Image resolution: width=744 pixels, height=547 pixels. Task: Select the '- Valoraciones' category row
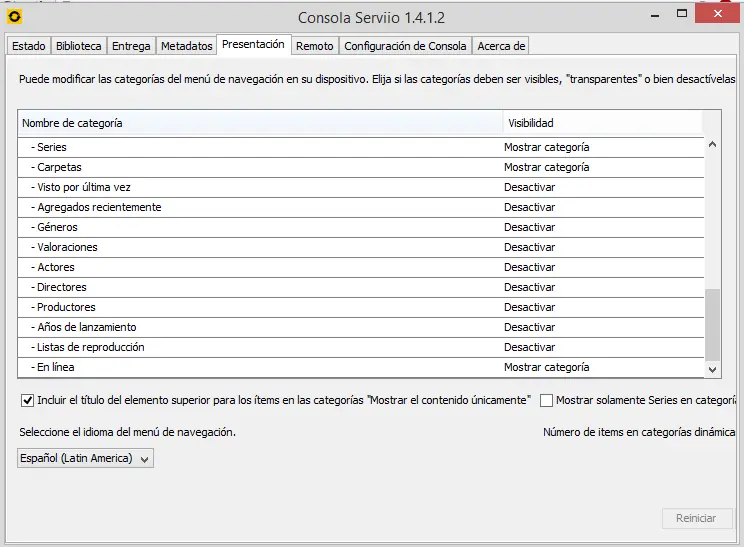[361, 247]
